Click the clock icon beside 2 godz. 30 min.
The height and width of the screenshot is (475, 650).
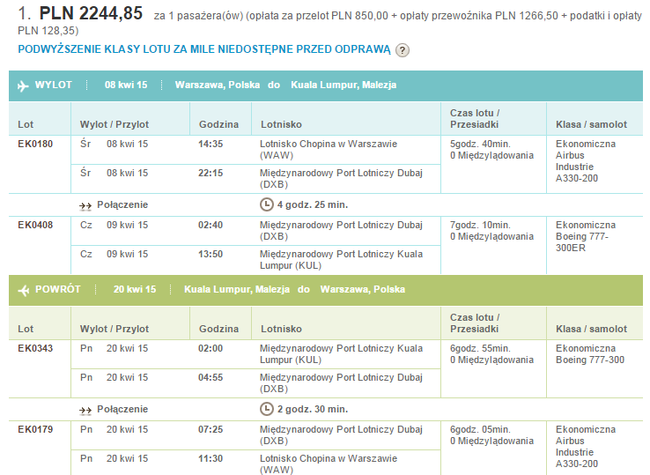tap(267, 409)
